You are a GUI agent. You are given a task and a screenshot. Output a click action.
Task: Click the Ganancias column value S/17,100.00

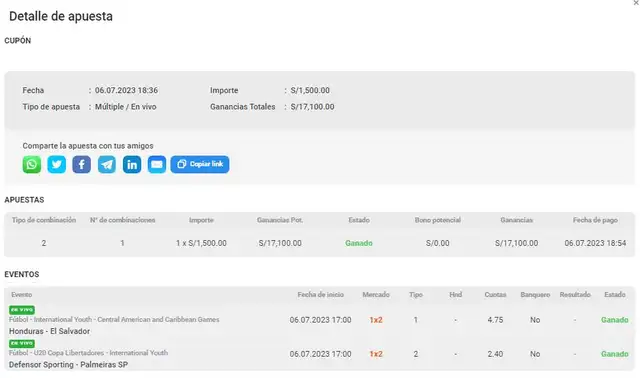tap(516, 243)
